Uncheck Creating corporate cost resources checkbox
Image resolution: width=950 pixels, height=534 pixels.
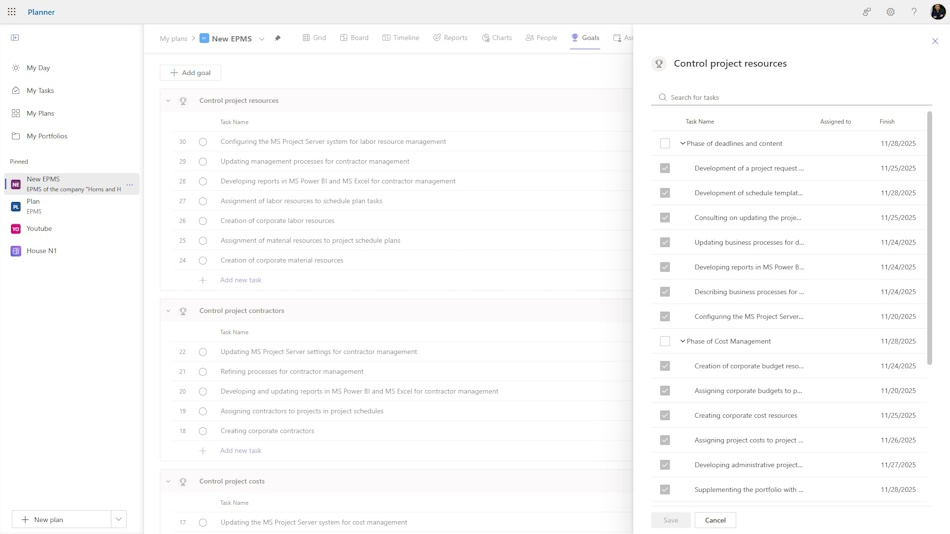click(665, 416)
